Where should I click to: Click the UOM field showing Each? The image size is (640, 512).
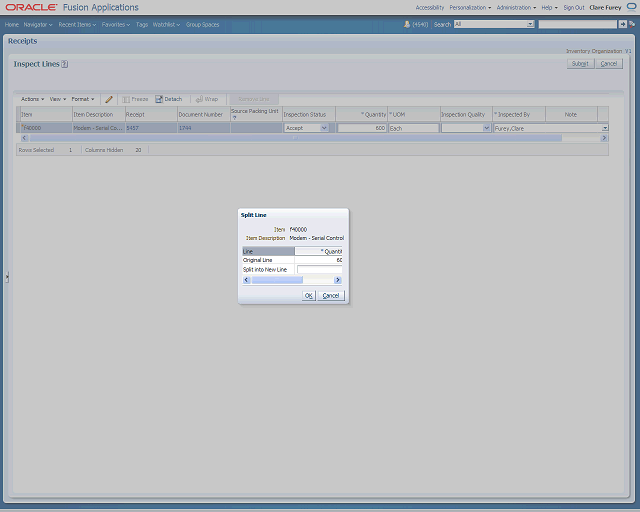pos(414,128)
